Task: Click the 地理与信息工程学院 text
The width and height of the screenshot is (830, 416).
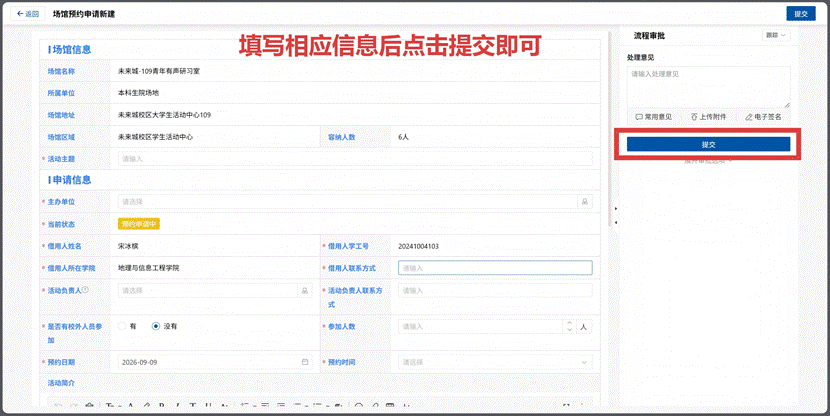Action: [148, 268]
